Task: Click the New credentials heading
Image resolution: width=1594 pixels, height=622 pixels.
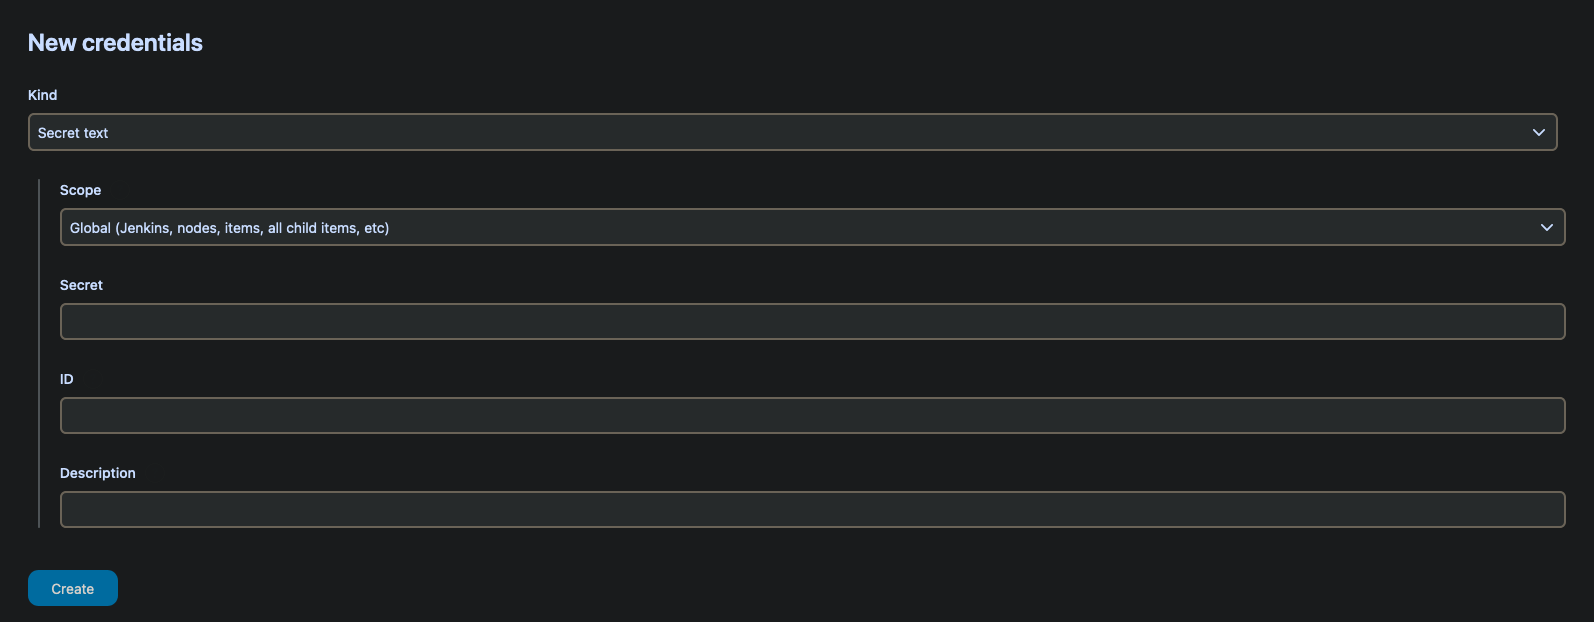Action: [x=115, y=43]
